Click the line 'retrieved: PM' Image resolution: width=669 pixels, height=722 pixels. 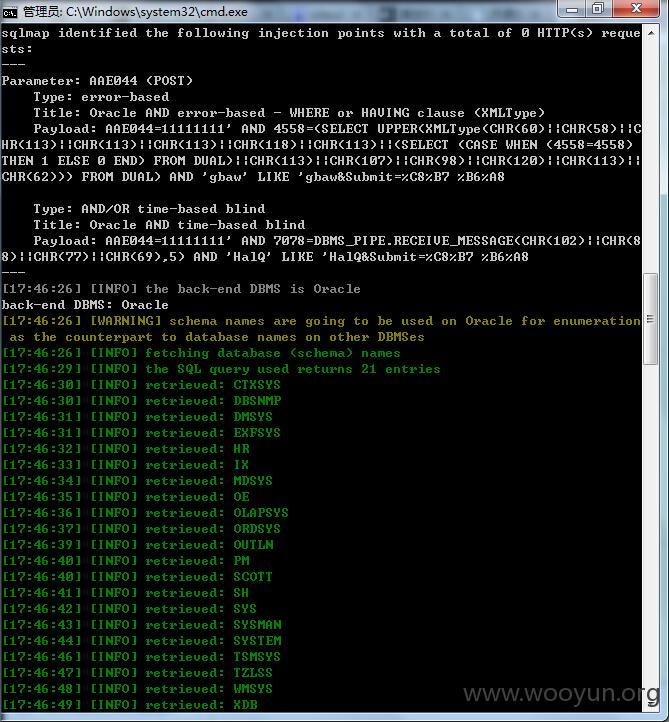pyautogui.click(x=126, y=561)
